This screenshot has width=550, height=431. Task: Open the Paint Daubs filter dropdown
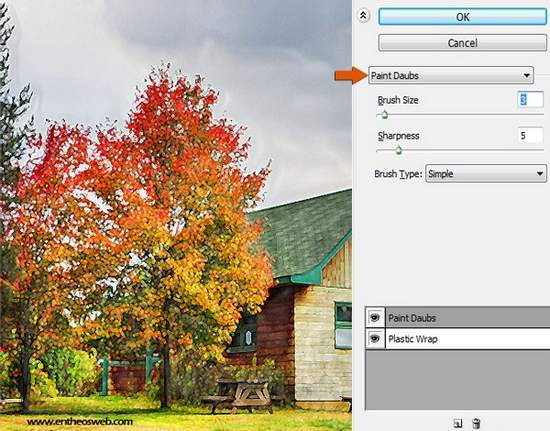point(451,75)
